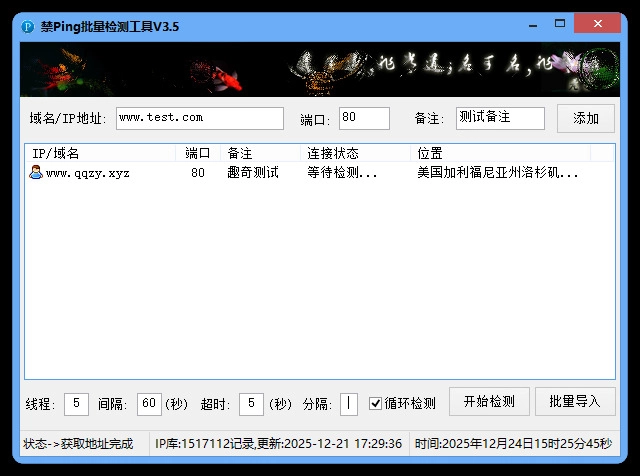The height and width of the screenshot is (476, 640).
Task: Click the 端口 column header
Action: tap(198, 153)
